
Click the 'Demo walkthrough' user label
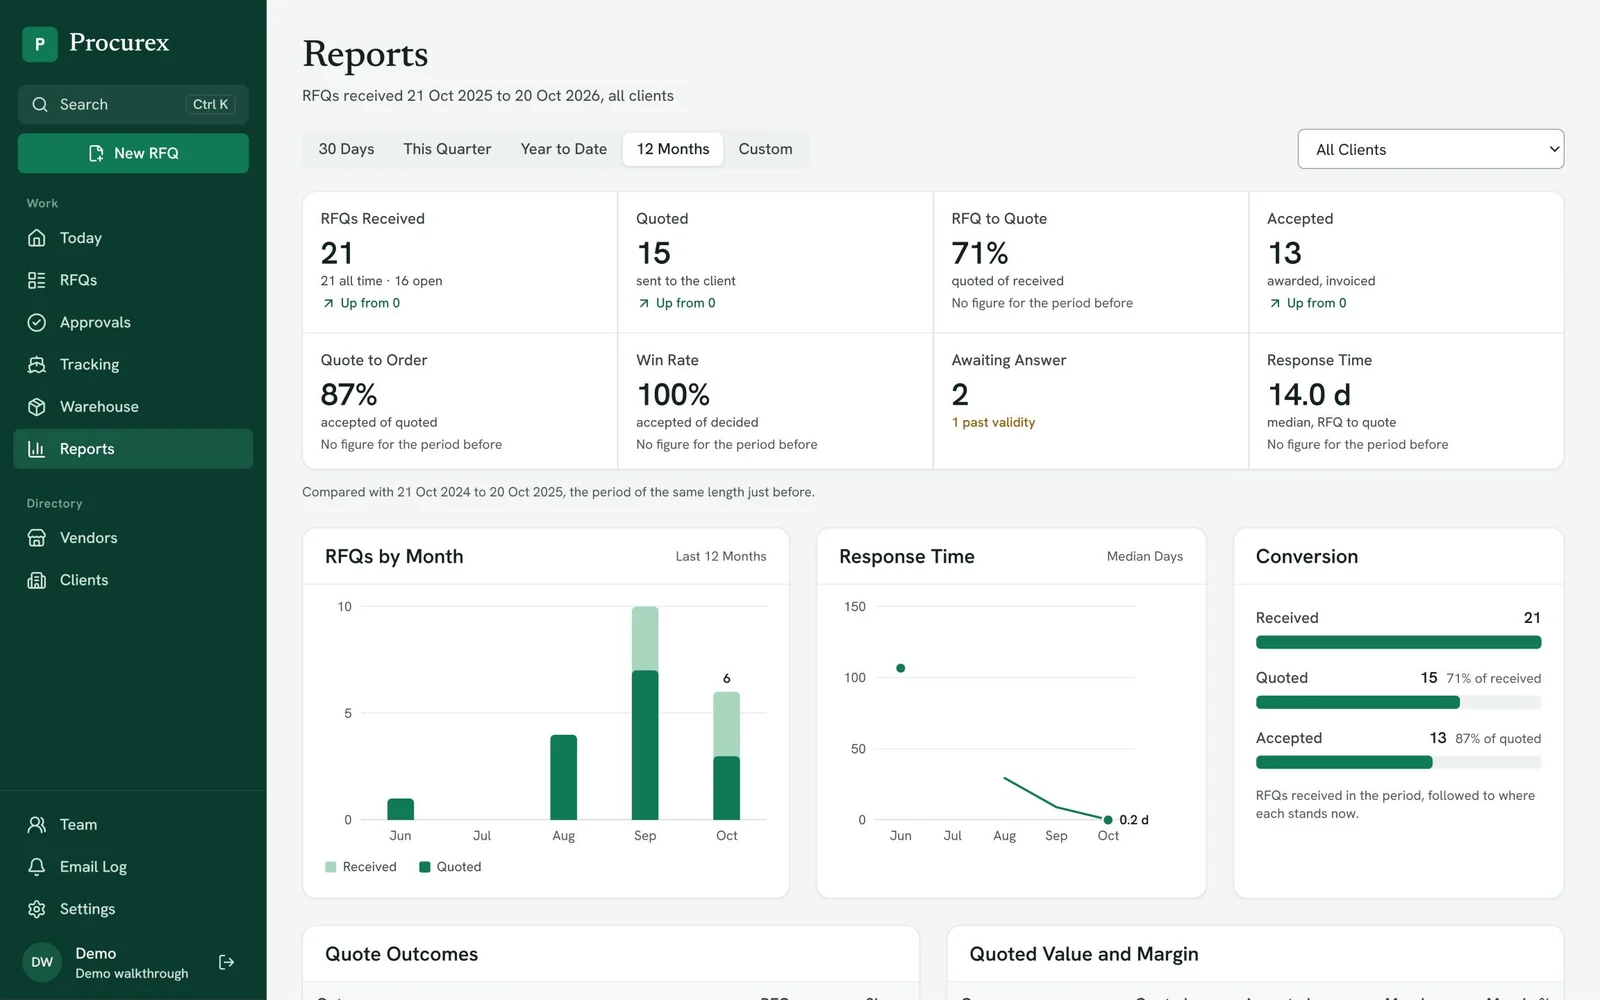coord(132,974)
